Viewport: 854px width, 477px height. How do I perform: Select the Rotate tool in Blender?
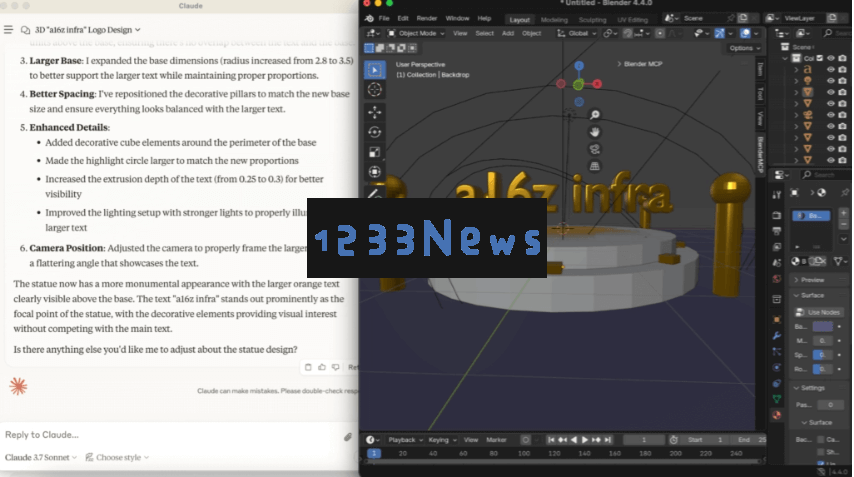(x=375, y=132)
